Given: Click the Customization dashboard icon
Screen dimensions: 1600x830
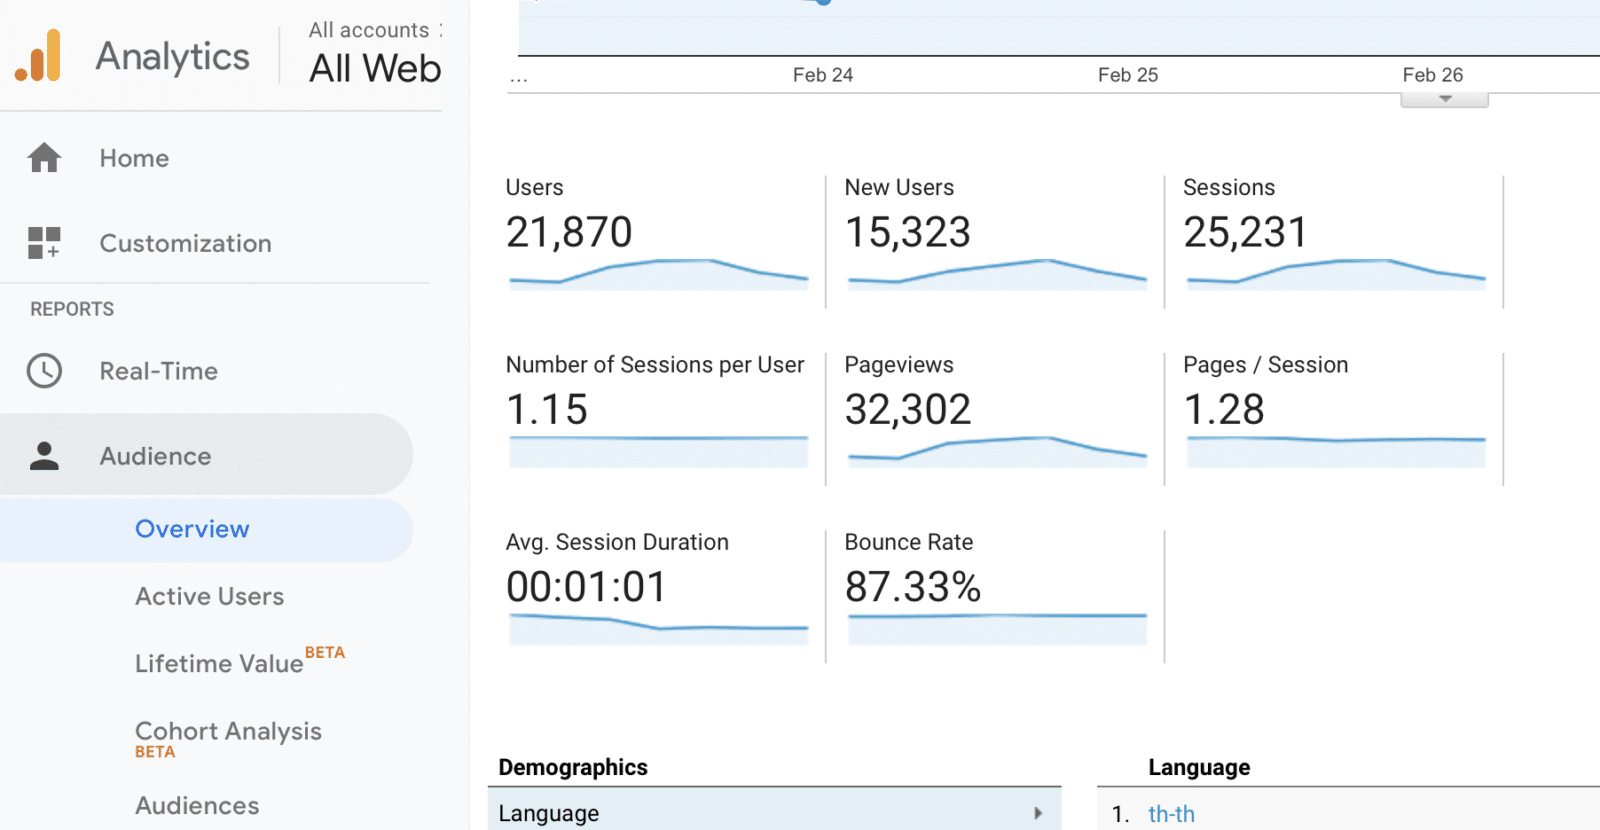Looking at the screenshot, I should pos(44,243).
